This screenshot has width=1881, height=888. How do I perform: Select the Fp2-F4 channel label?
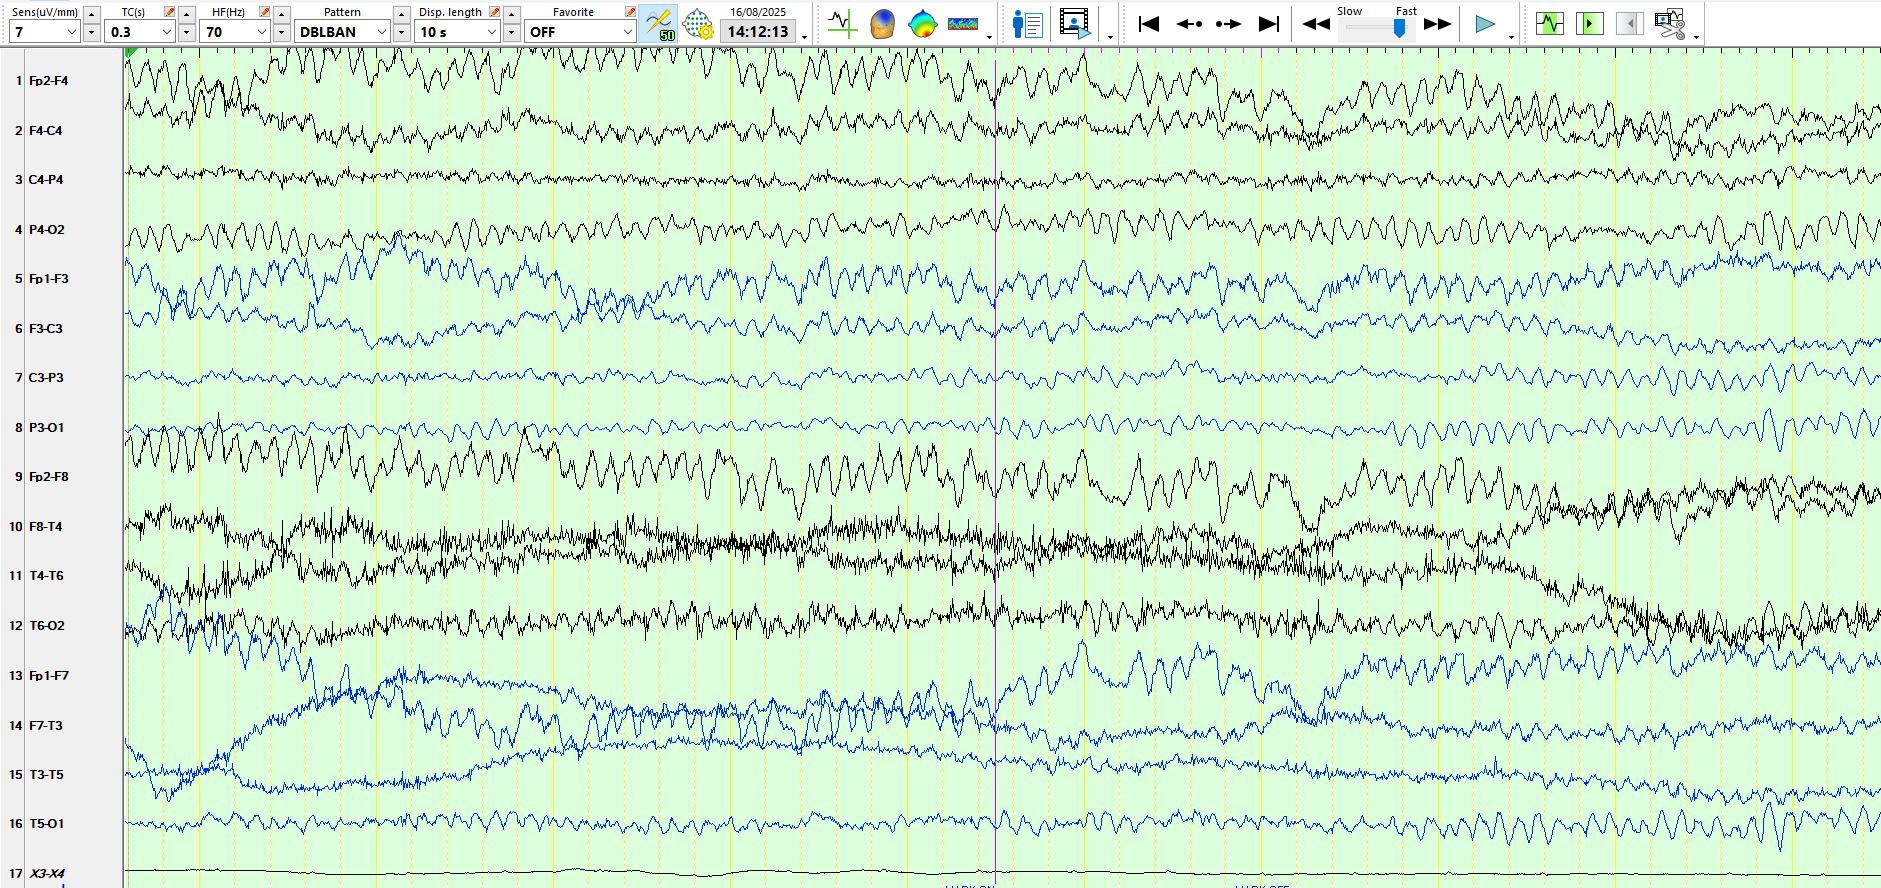48,81
